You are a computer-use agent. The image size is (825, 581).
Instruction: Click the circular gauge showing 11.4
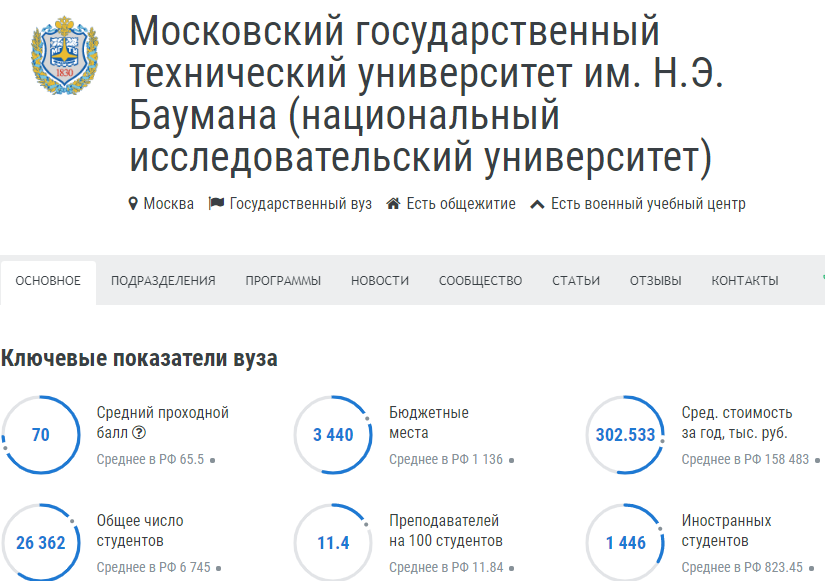(x=333, y=543)
